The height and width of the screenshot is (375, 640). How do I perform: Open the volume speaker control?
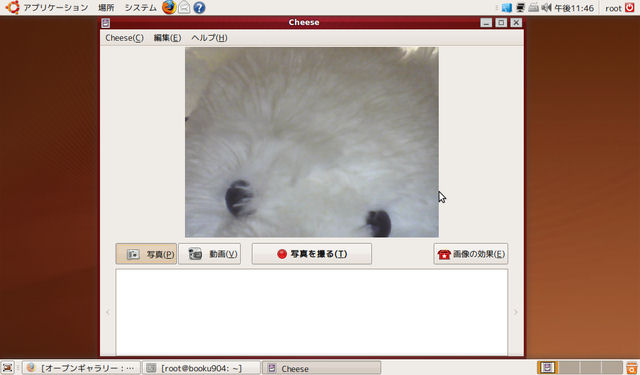pyautogui.click(x=547, y=8)
